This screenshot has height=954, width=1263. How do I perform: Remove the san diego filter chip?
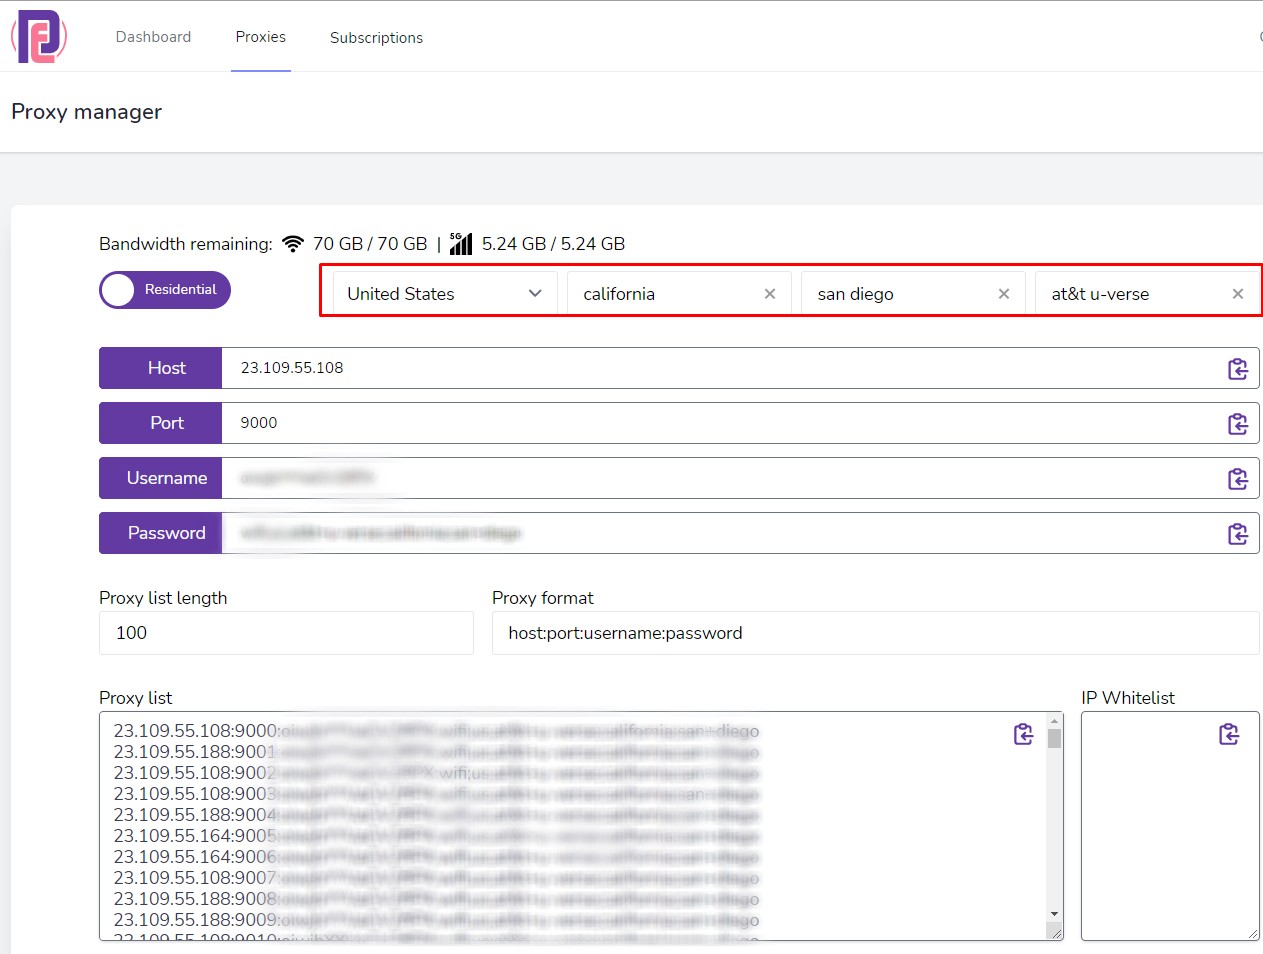(x=1003, y=293)
